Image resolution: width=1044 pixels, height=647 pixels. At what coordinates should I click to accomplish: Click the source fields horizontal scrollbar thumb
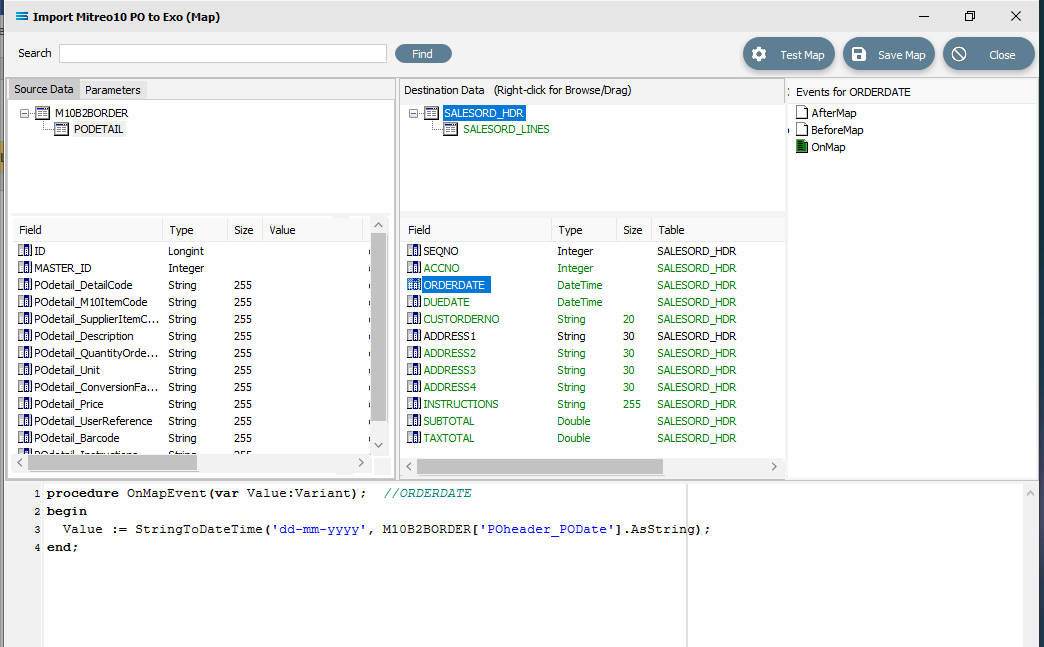[x=113, y=462]
